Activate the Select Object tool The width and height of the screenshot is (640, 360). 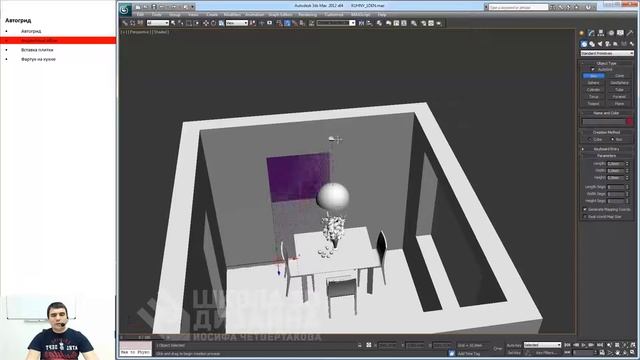[x=173, y=23]
